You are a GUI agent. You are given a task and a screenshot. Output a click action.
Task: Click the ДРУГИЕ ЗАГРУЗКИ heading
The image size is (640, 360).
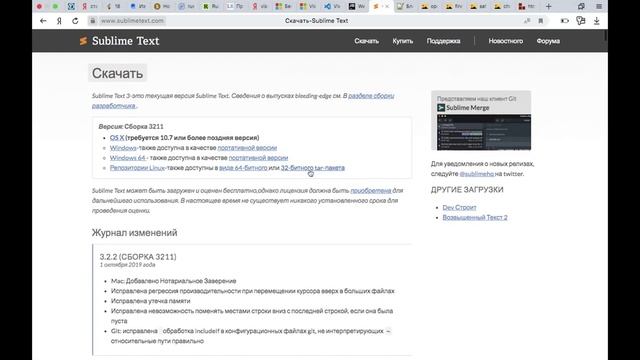(x=467, y=190)
